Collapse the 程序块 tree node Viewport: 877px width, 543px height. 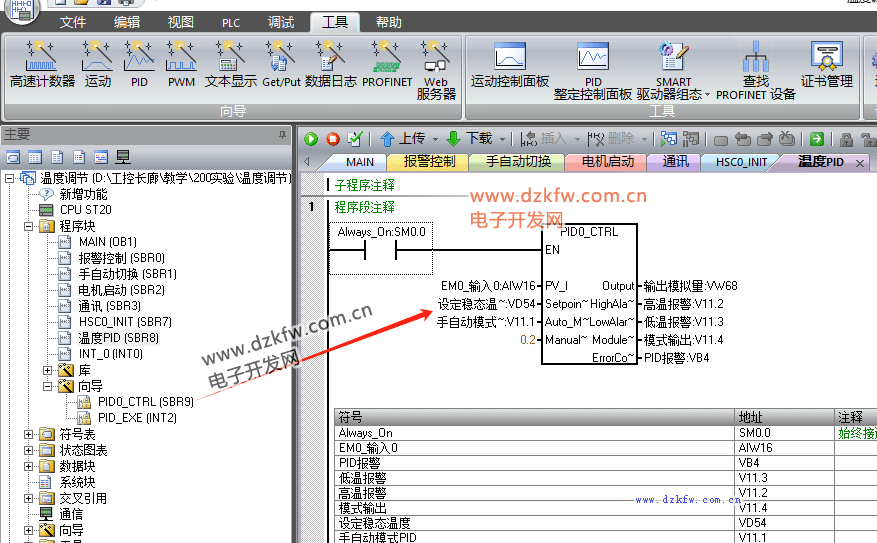(x=29, y=226)
